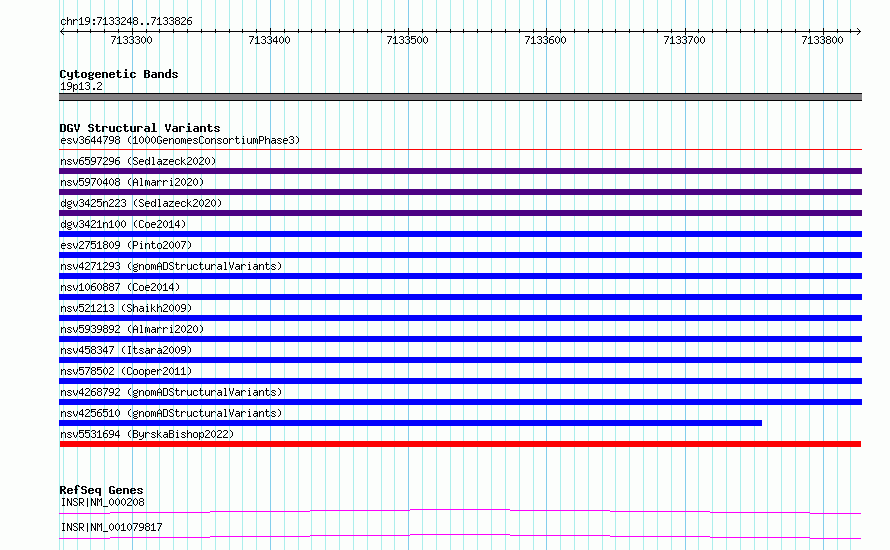Screen dimensions: 890x550
Task: Select variant label nsv4256510 (gnomADStructuralVariants)
Action: coord(171,413)
